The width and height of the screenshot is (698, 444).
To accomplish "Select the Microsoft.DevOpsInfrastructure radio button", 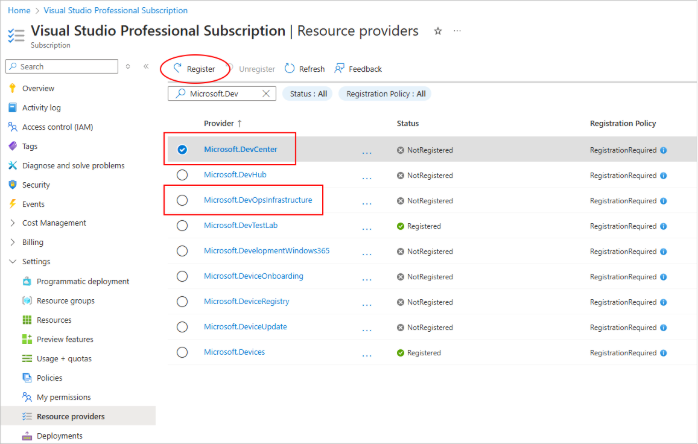I will [x=182, y=200].
